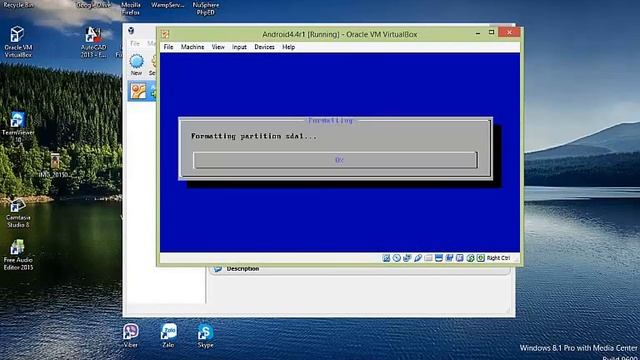This screenshot has width=640, height=360.
Task: Click the VirtualBox icon in the VM title bar
Action: [165, 34]
